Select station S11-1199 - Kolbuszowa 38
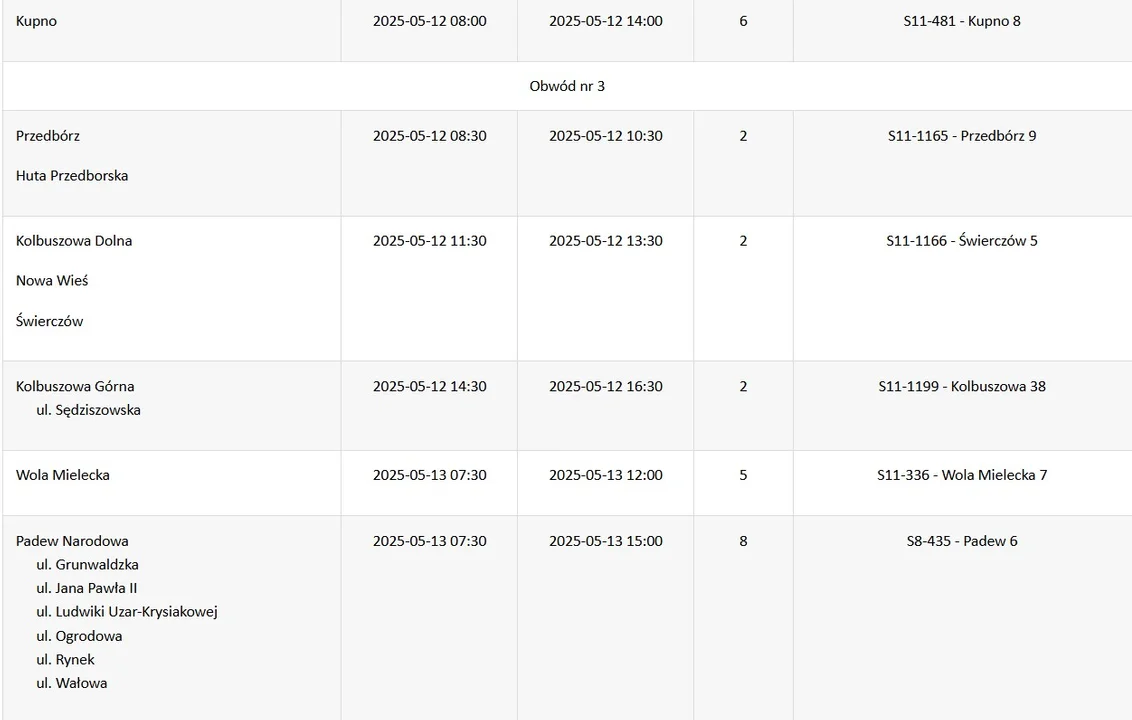1132x720 pixels. [x=962, y=386]
